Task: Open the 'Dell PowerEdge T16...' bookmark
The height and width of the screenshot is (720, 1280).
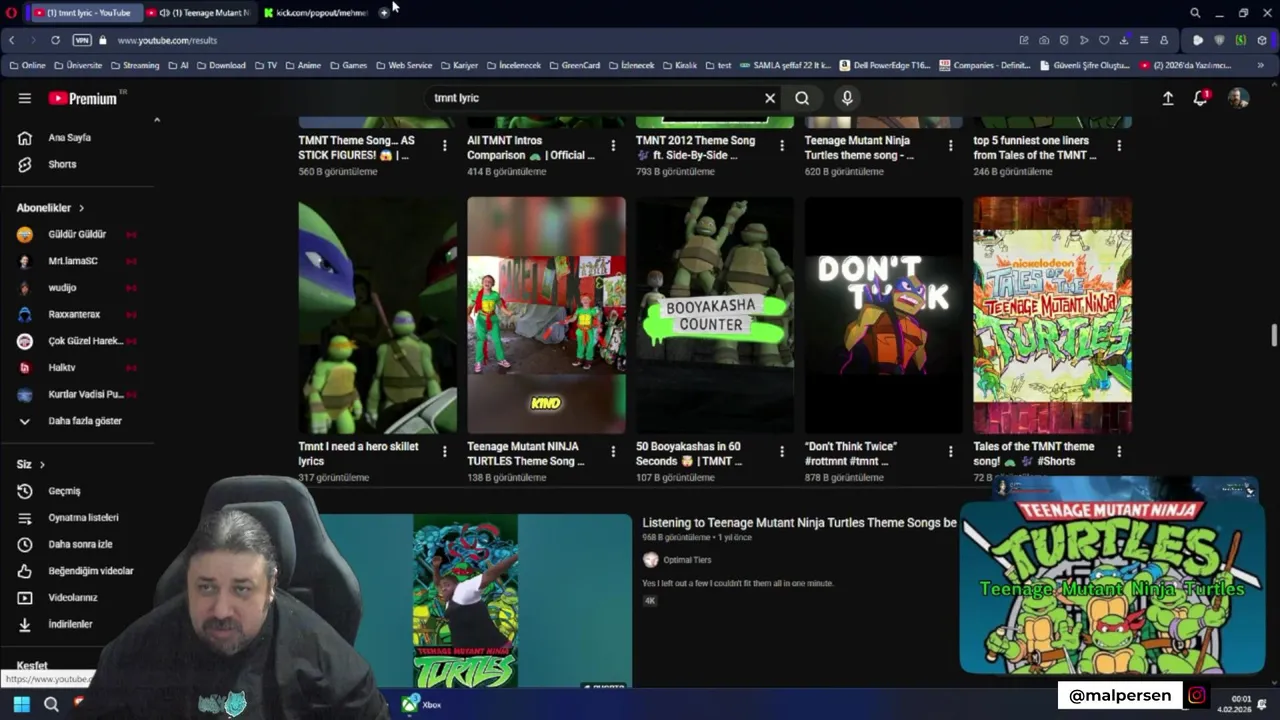Action: pyautogui.click(x=885, y=65)
